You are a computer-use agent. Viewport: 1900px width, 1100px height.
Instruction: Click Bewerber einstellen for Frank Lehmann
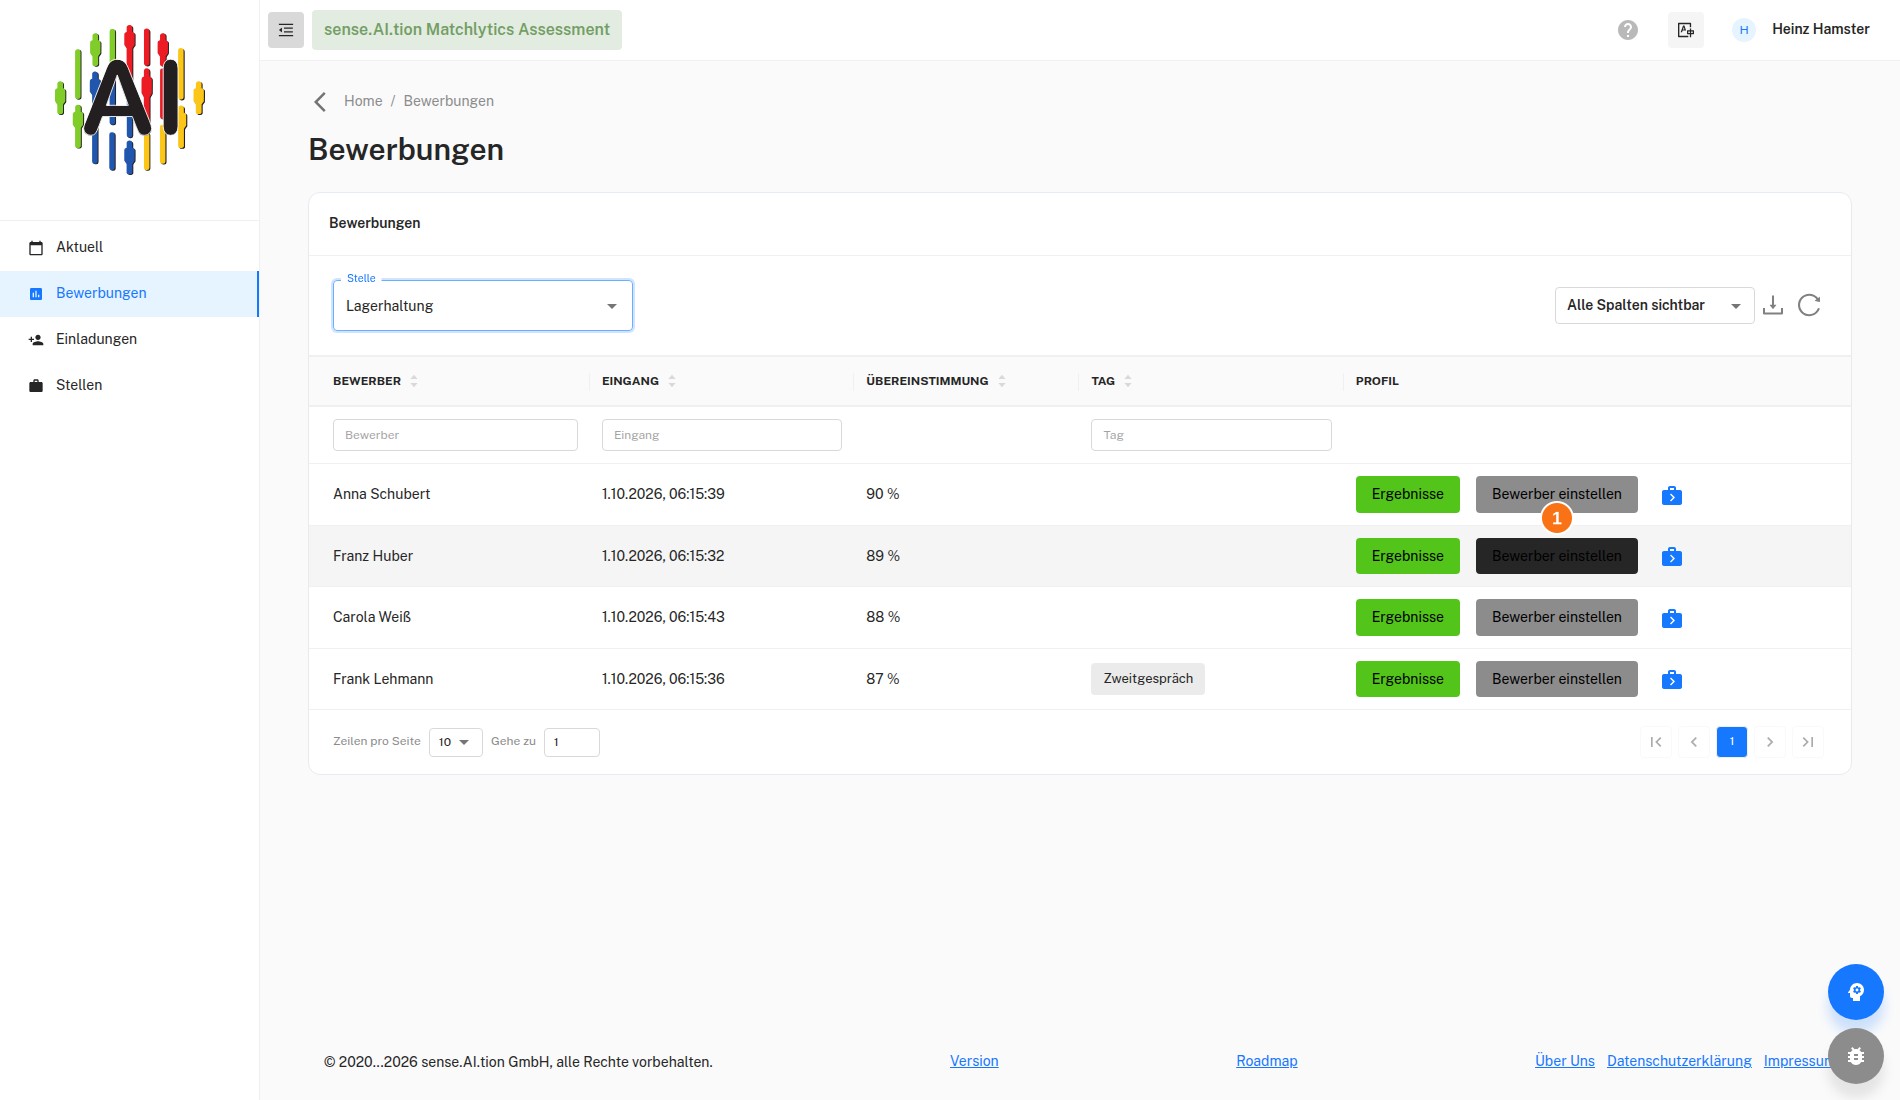(x=1557, y=679)
